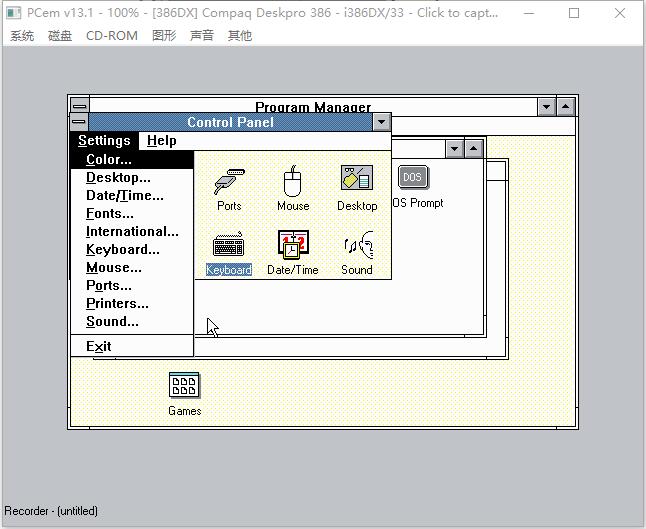Minimize Control Panel with down-arrow button
Screen dimensions: 646x529
(x=382, y=122)
